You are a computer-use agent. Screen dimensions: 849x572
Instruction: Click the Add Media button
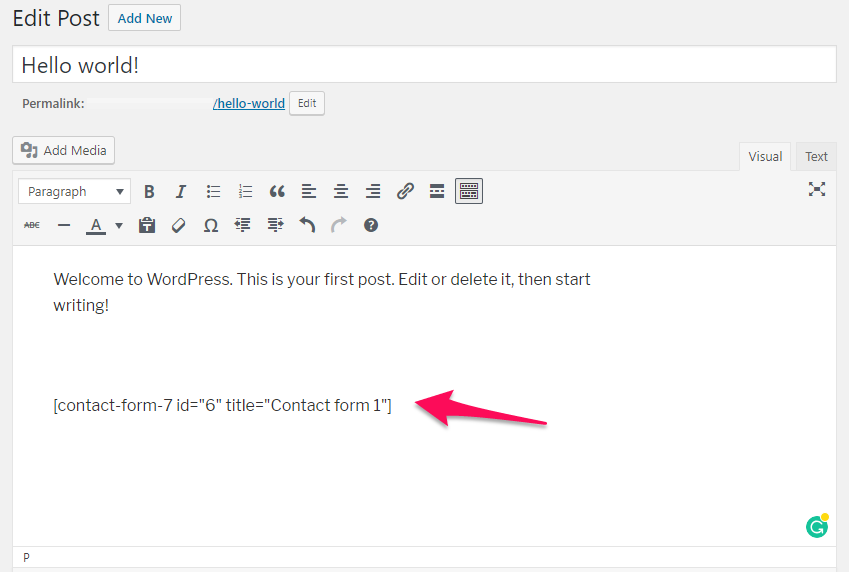point(63,150)
